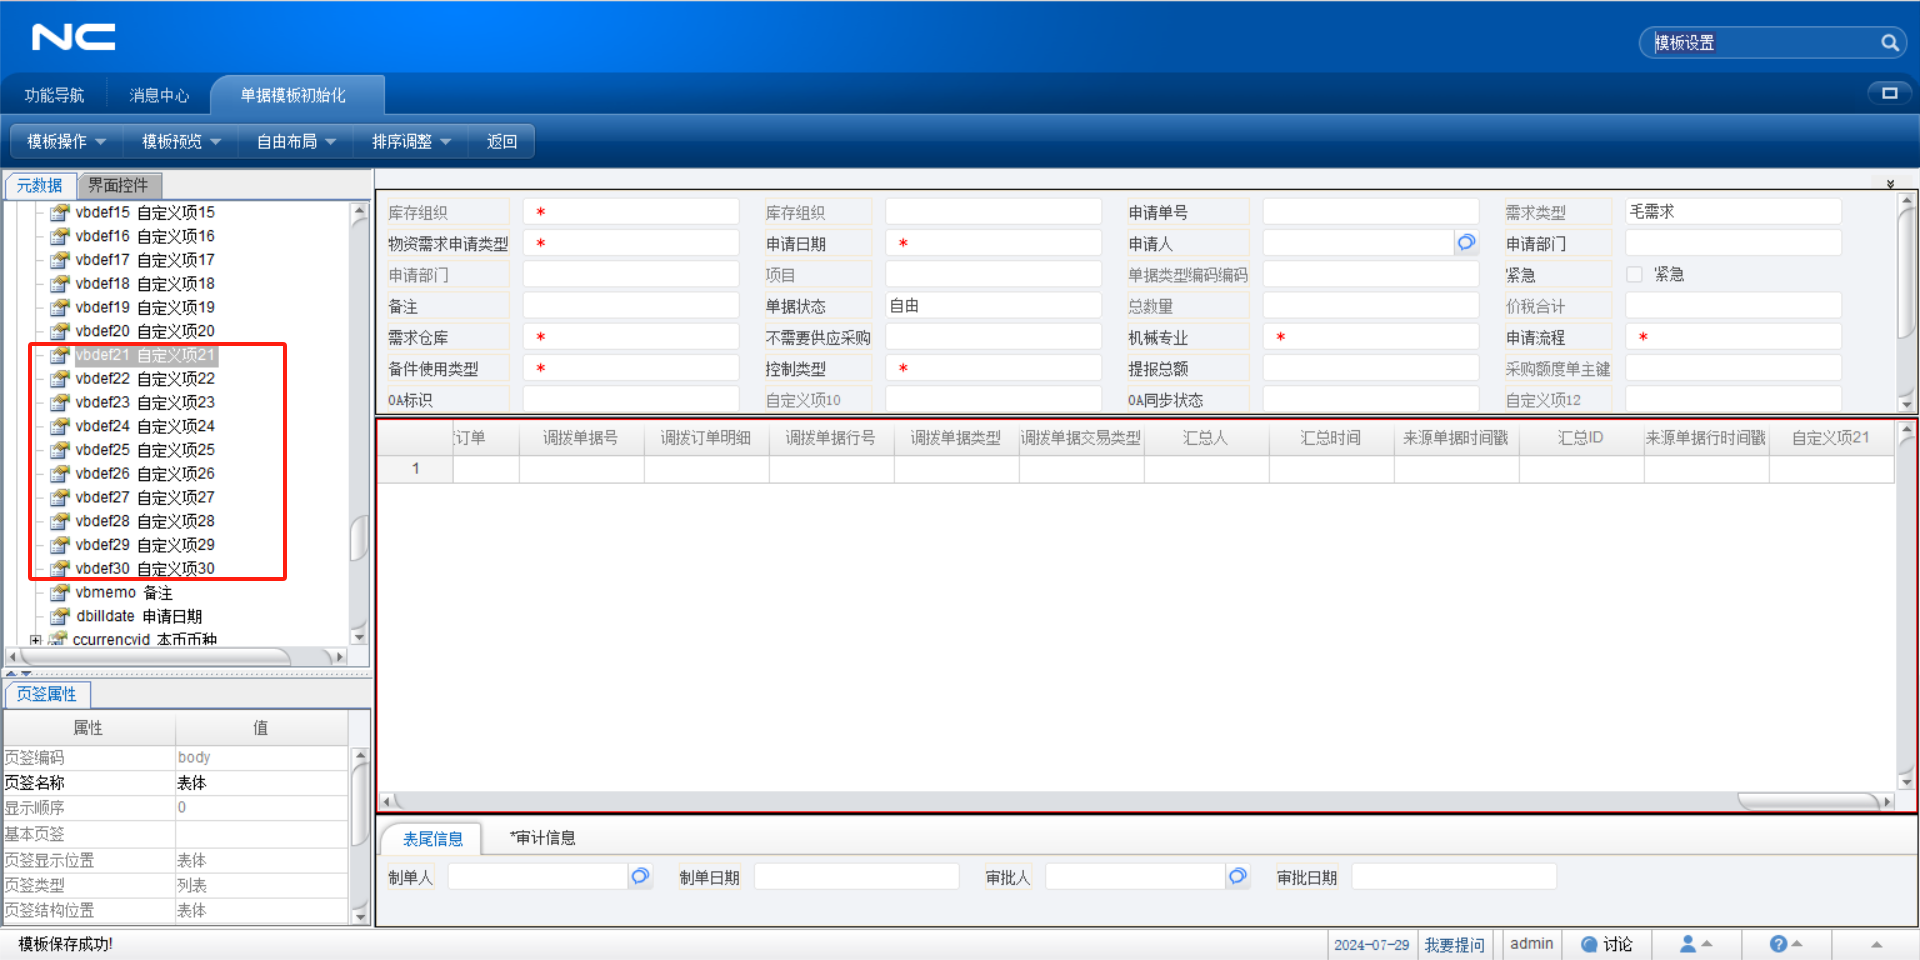
Task: Click the field icon of vbdef22
Action: tap(61, 378)
